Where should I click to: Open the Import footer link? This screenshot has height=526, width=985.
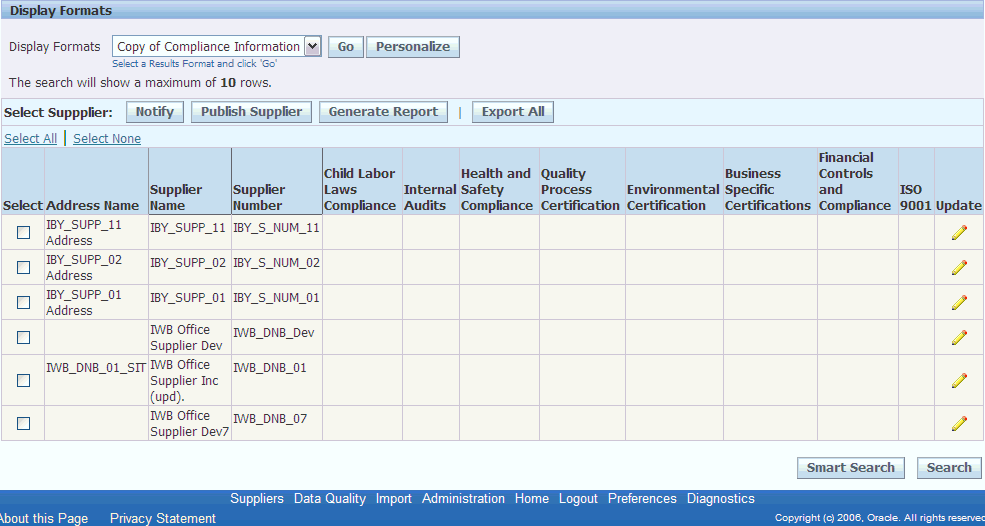pyautogui.click(x=394, y=498)
